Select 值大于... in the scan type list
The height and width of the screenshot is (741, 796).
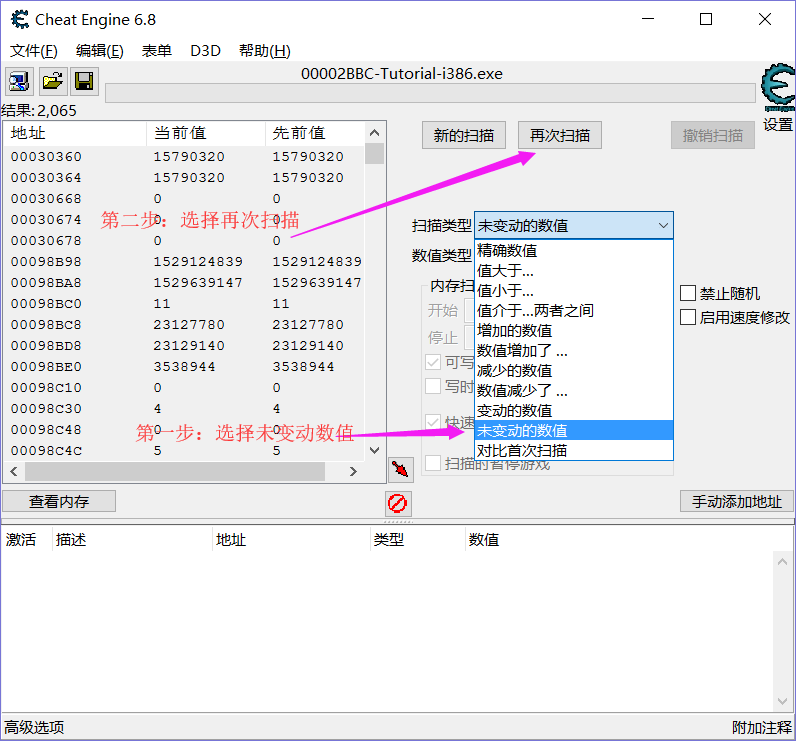[x=574, y=271]
